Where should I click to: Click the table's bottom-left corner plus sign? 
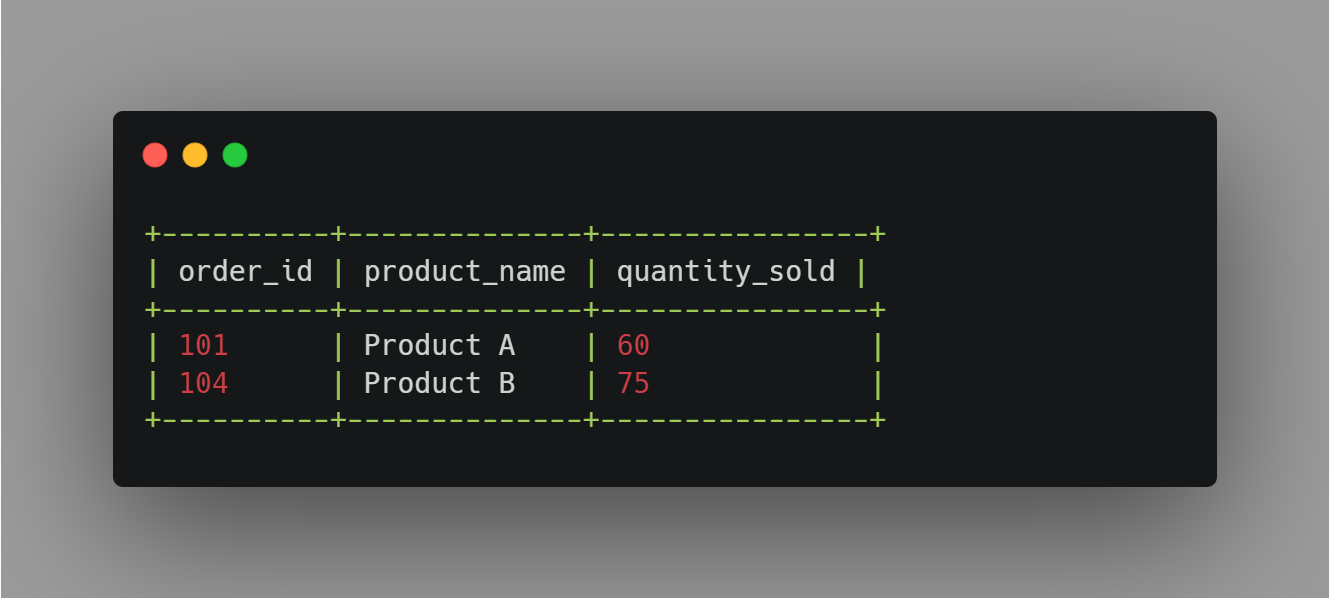point(153,419)
